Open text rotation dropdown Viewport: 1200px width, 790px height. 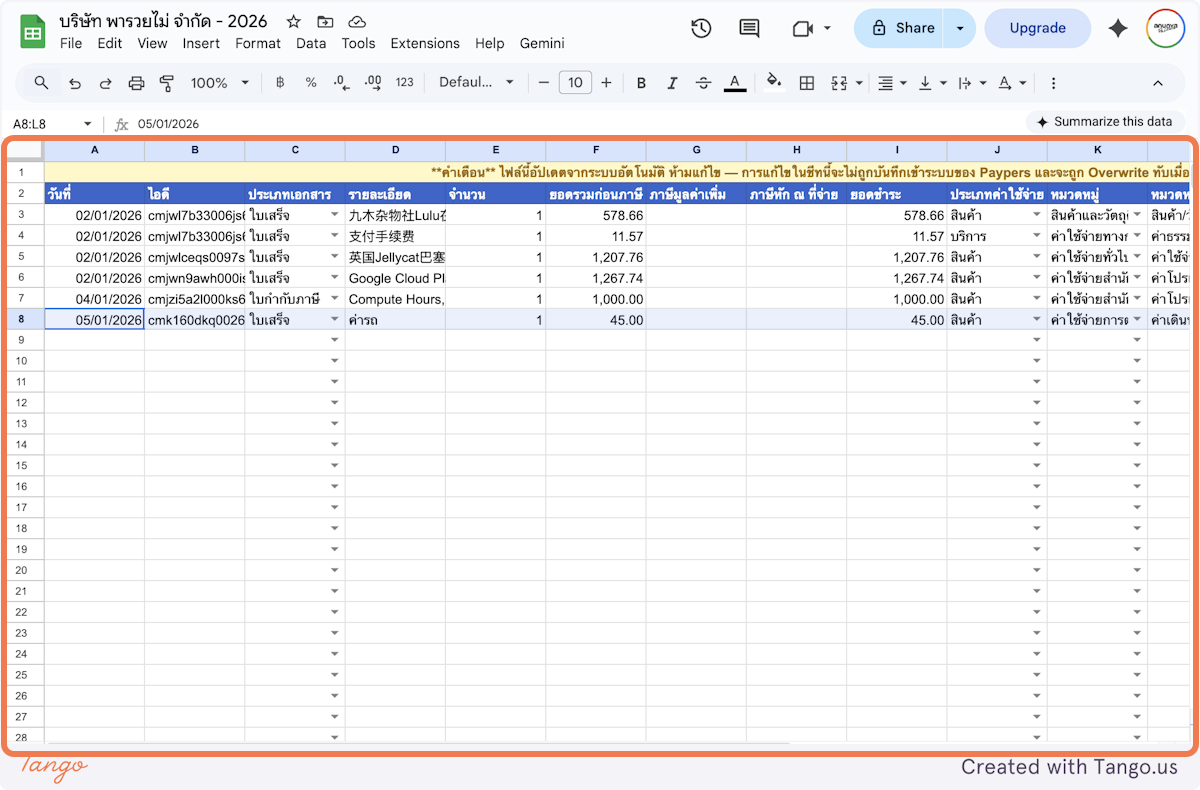(x=1012, y=83)
